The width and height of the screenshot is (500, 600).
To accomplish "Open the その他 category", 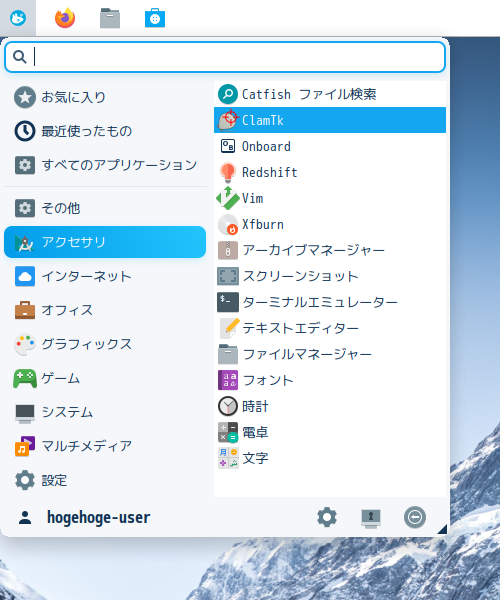I will 105,208.
